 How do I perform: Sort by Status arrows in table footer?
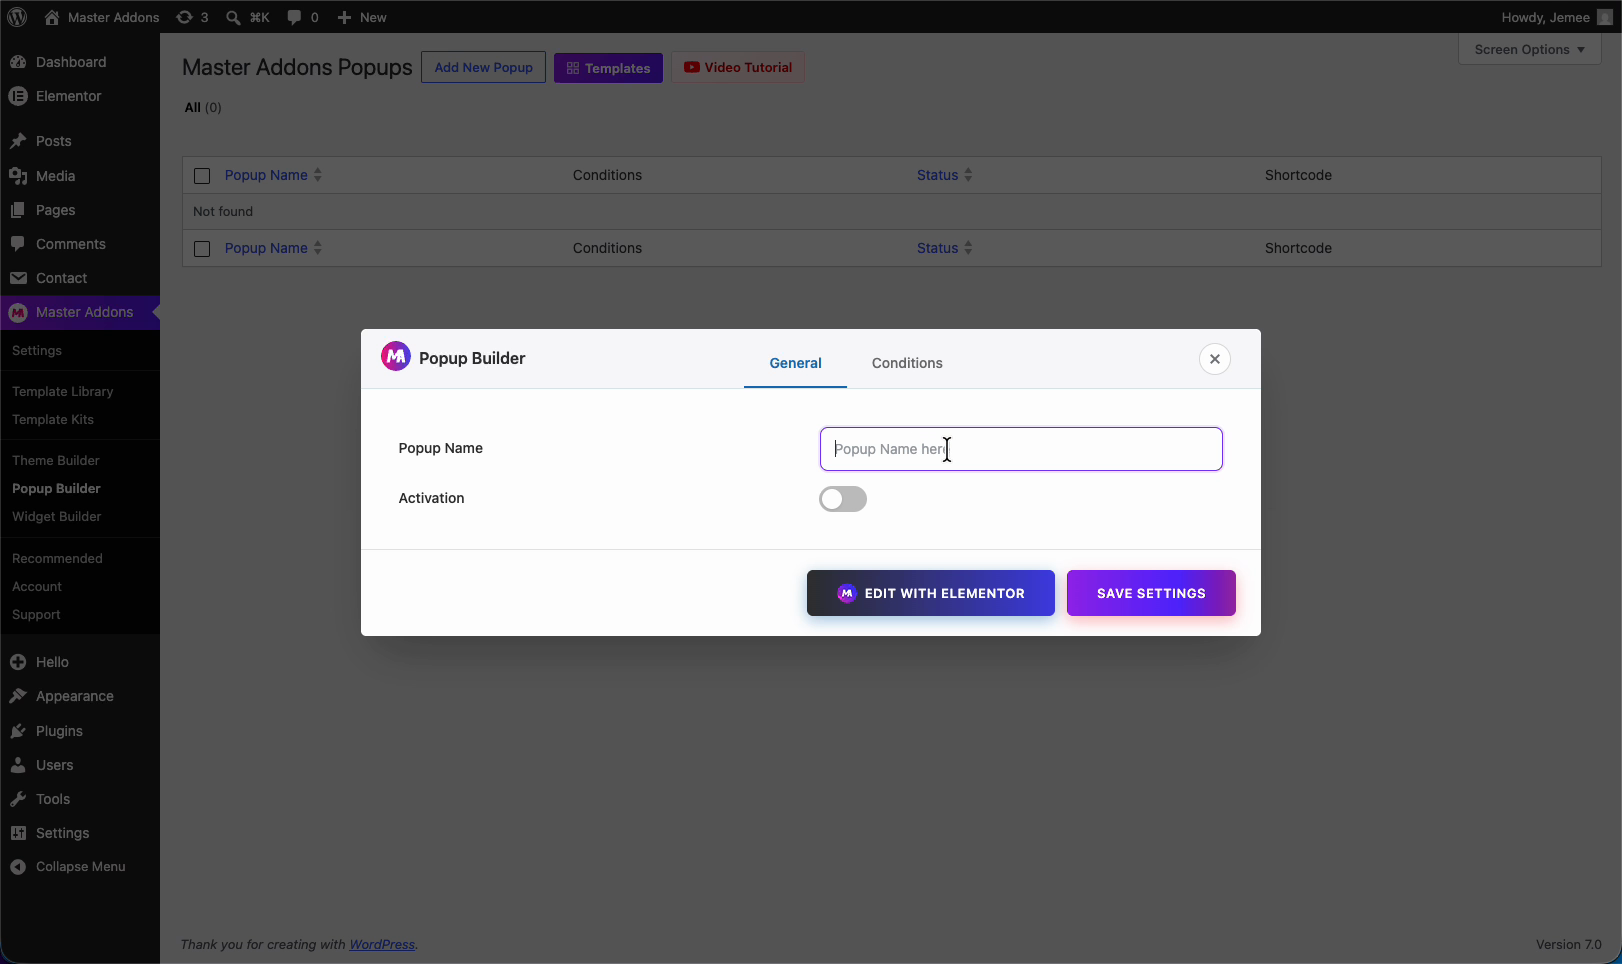pyautogui.click(x=968, y=248)
